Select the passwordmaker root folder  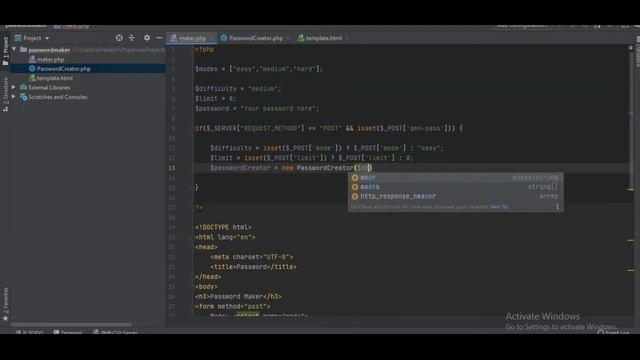coord(49,50)
